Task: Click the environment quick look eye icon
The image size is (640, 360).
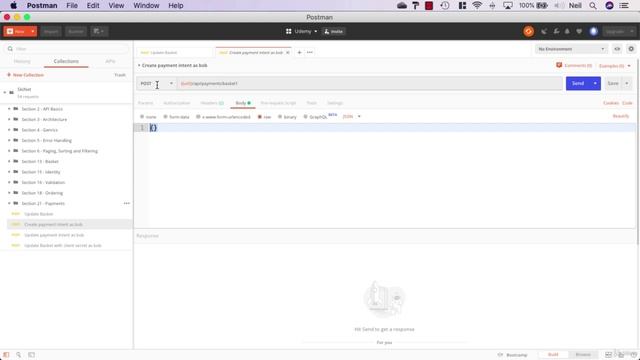Action: (x=617, y=49)
